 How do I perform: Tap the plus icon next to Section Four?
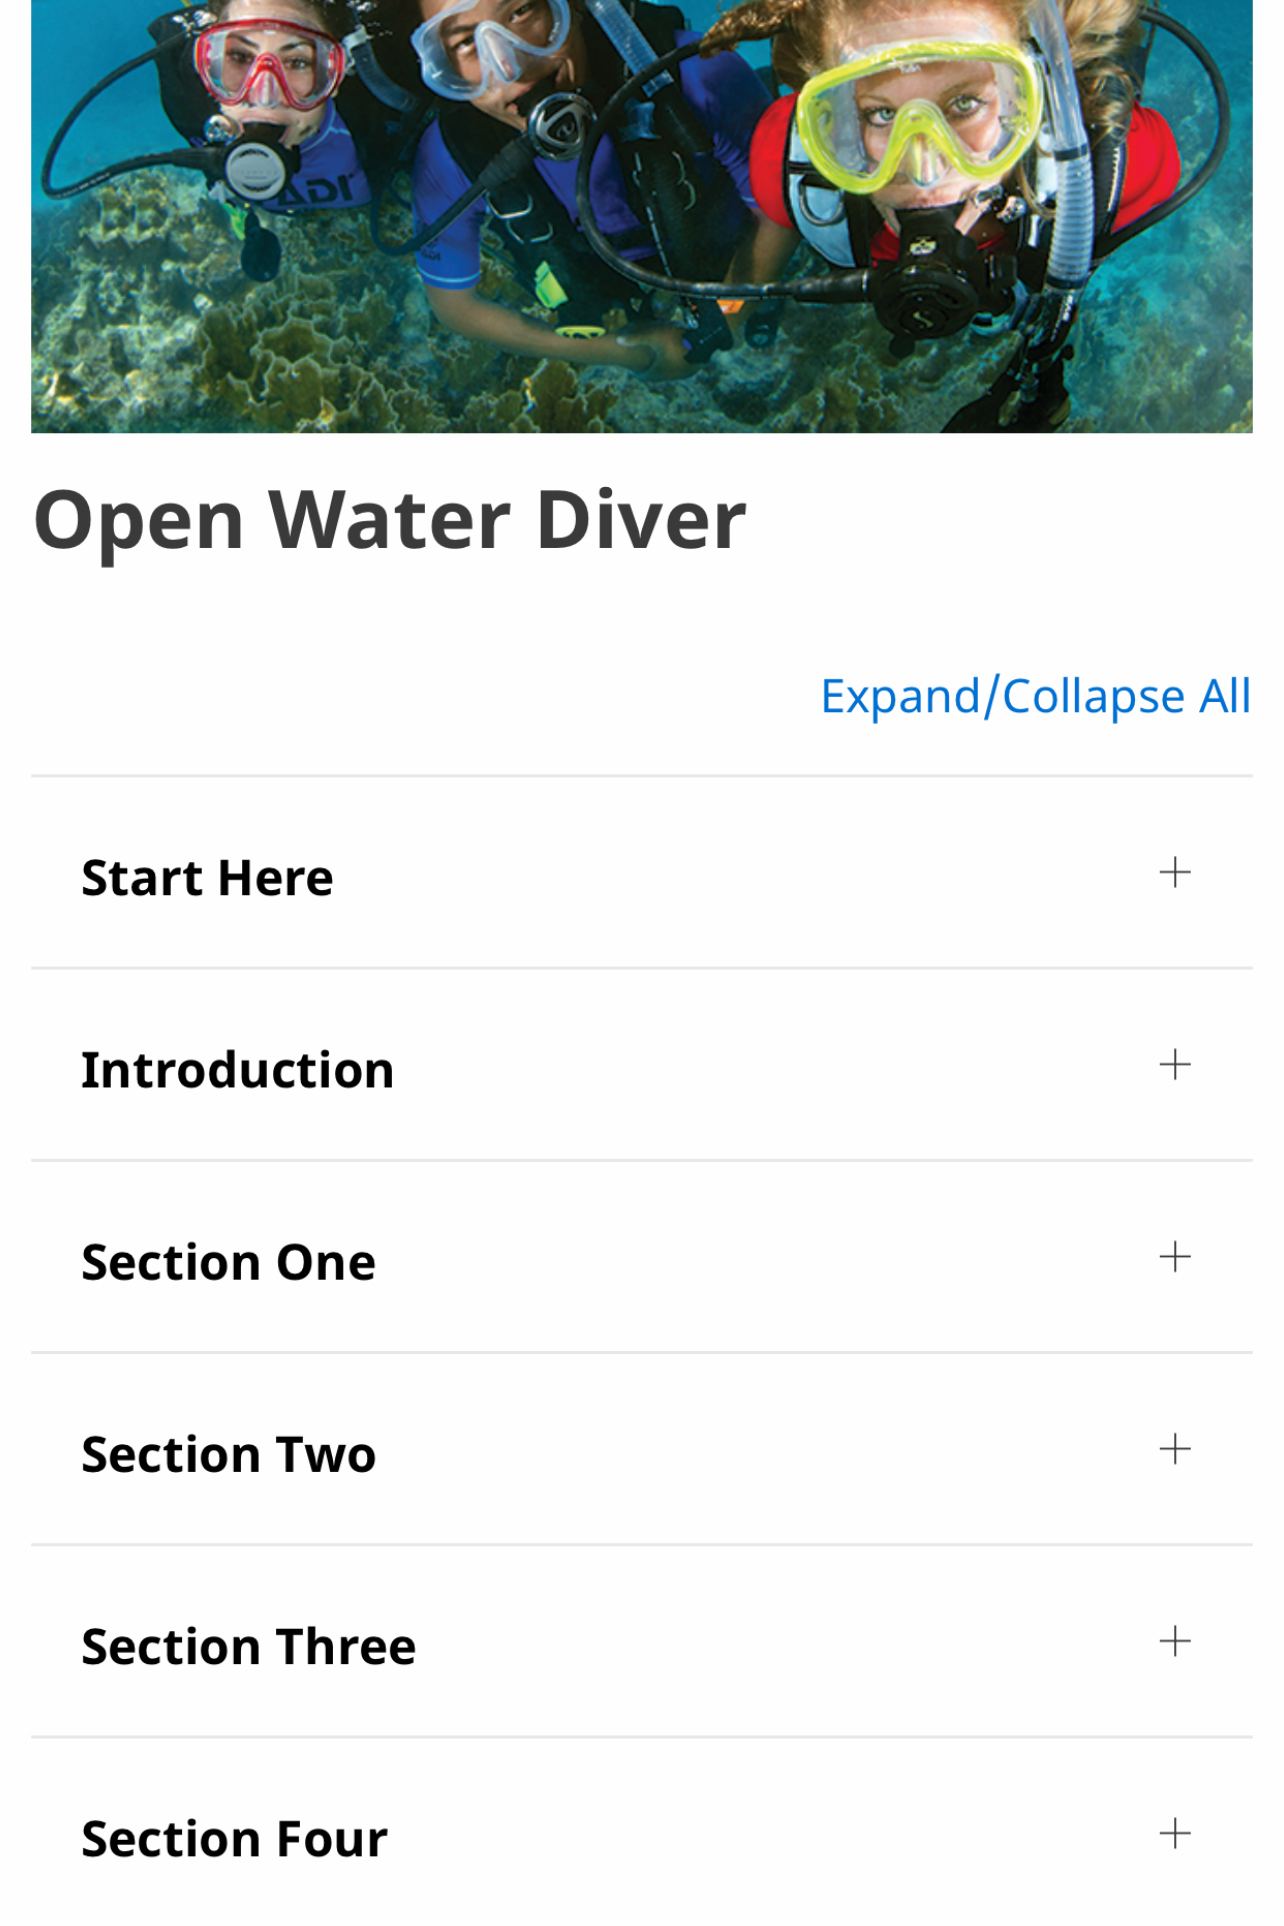[x=1175, y=1833]
